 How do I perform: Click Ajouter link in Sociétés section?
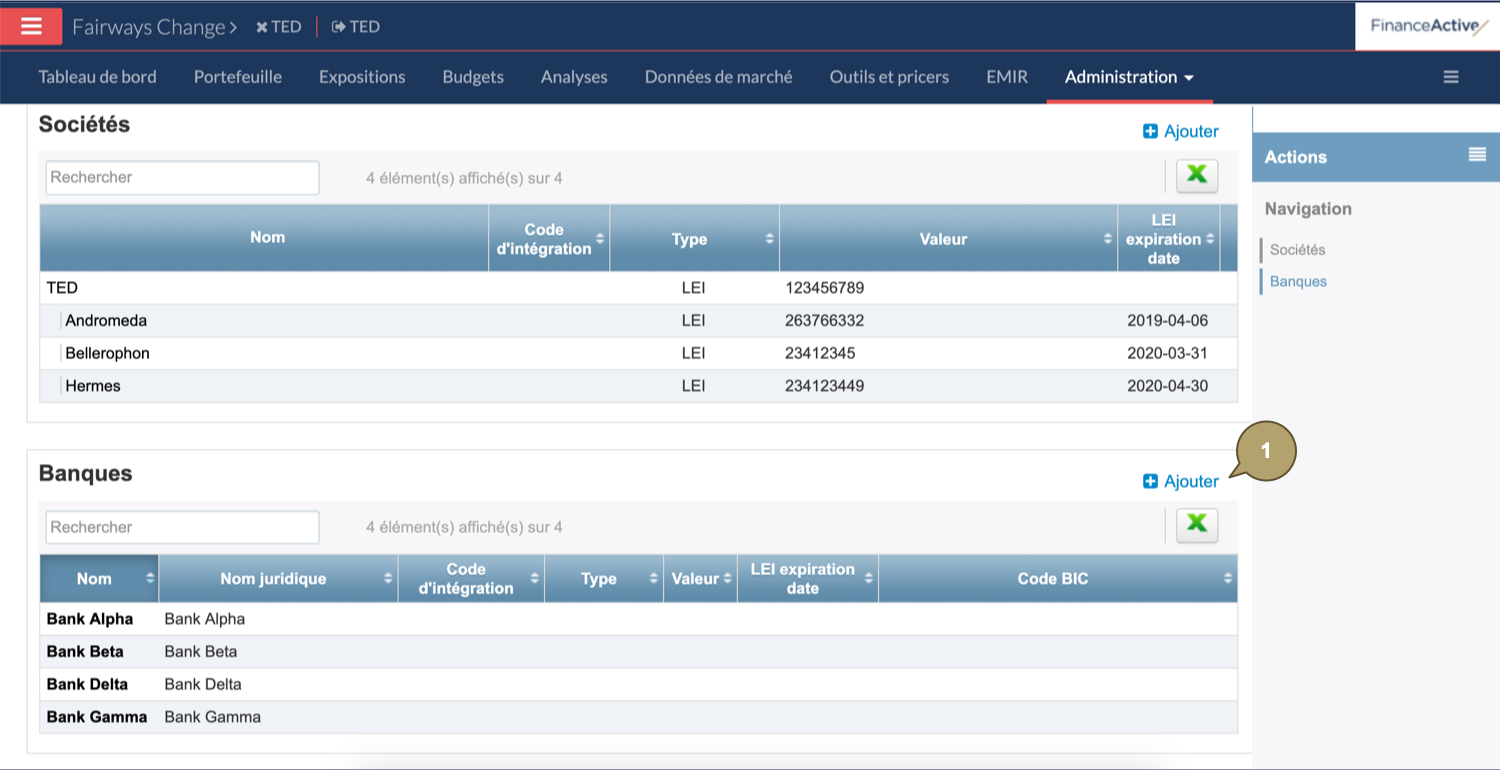pyautogui.click(x=1181, y=131)
